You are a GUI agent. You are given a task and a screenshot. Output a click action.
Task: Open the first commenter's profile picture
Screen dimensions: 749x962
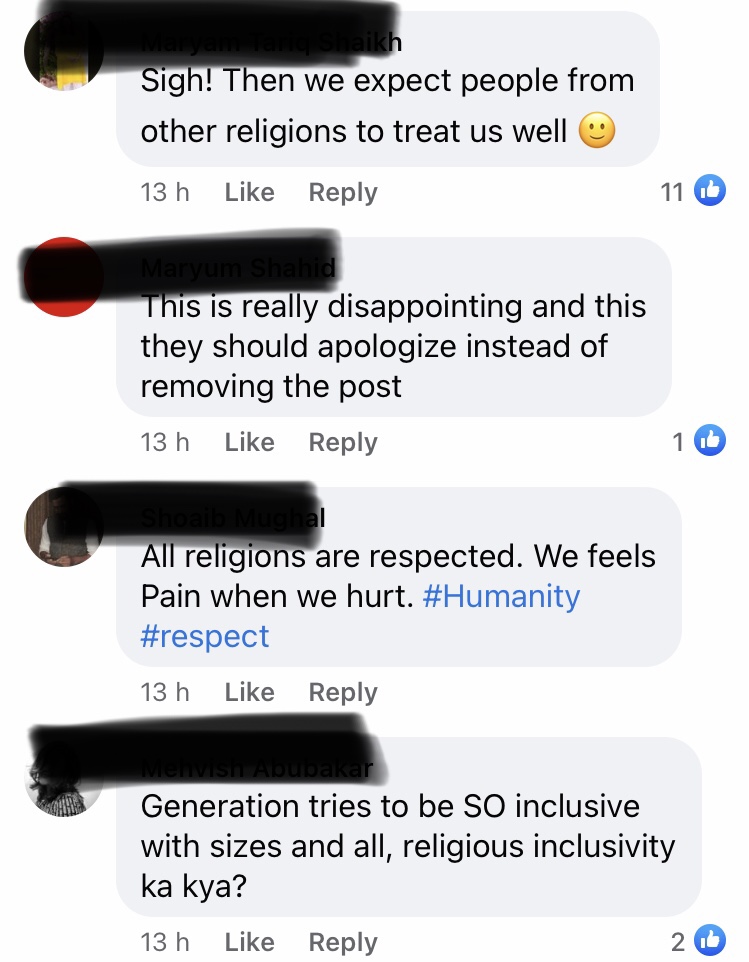[64, 52]
